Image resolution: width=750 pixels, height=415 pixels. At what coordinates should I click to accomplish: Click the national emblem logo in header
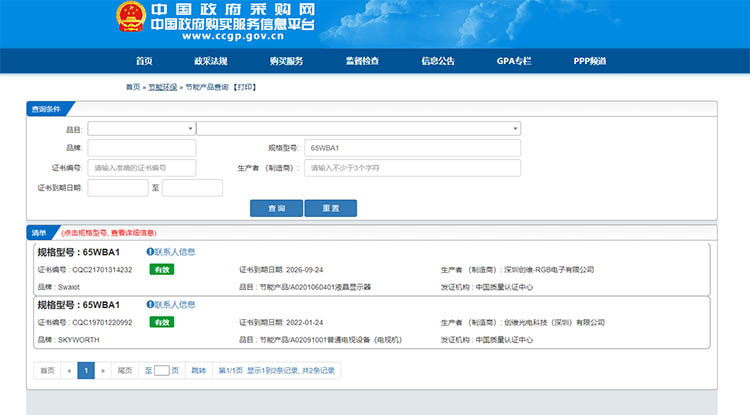pos(129,20)
